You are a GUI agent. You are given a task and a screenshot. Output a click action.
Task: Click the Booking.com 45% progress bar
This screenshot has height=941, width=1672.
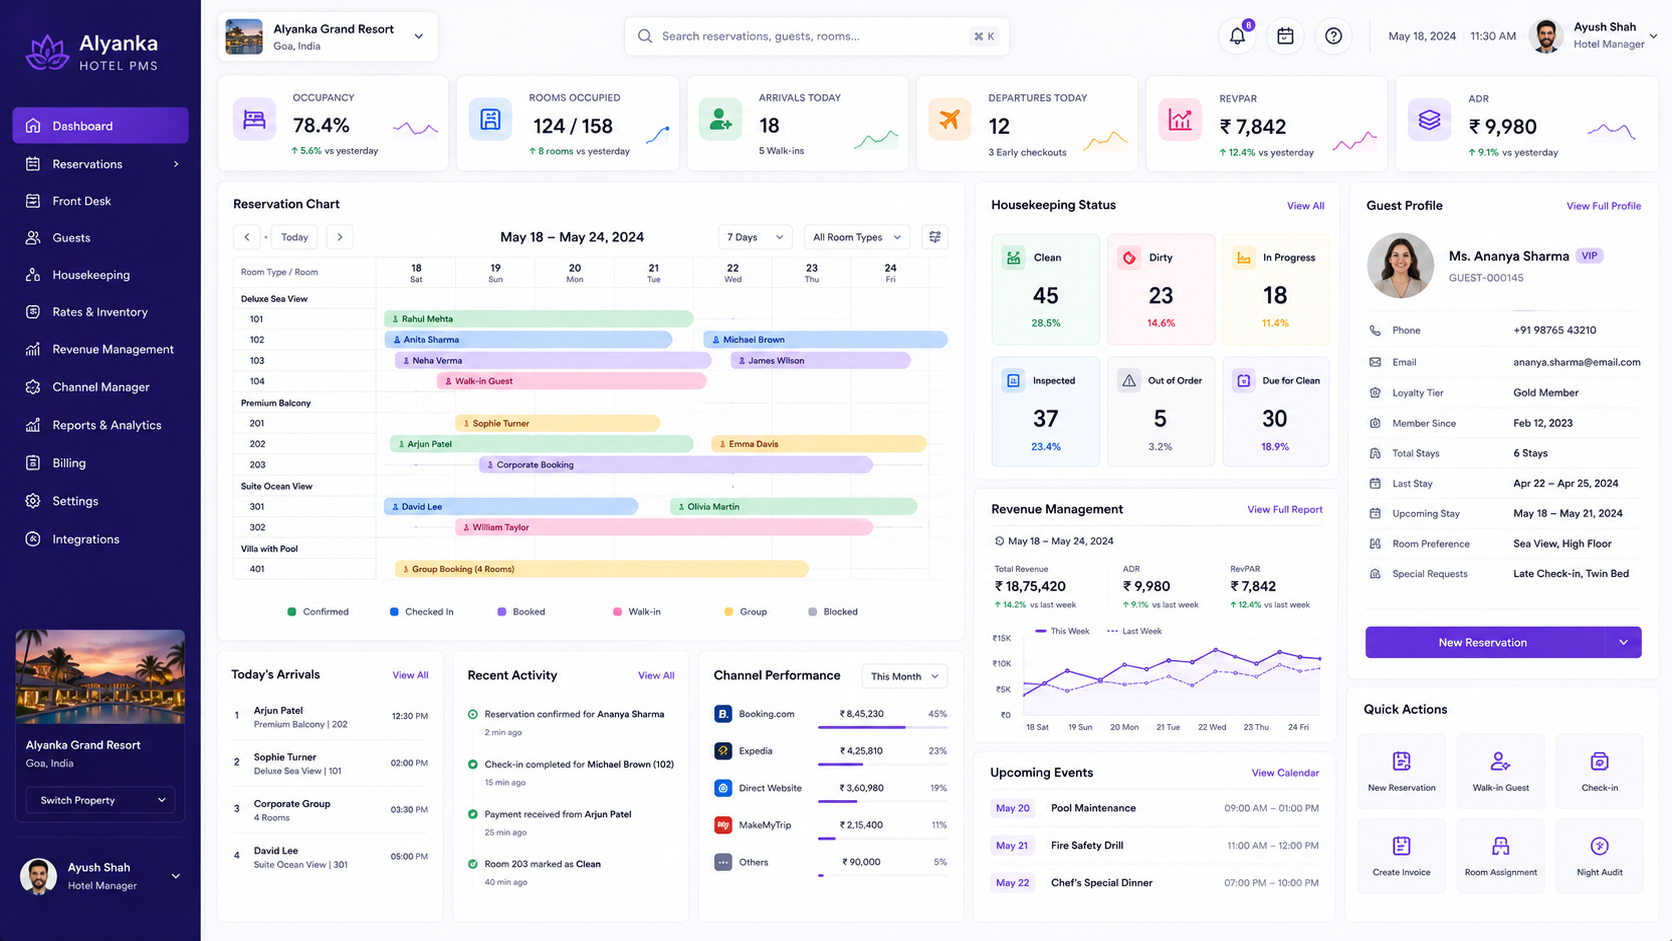[882, 727]
